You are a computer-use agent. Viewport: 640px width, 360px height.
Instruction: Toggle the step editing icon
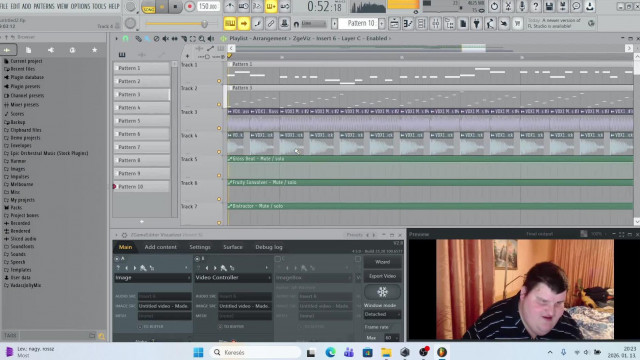[x=257, y=24]
